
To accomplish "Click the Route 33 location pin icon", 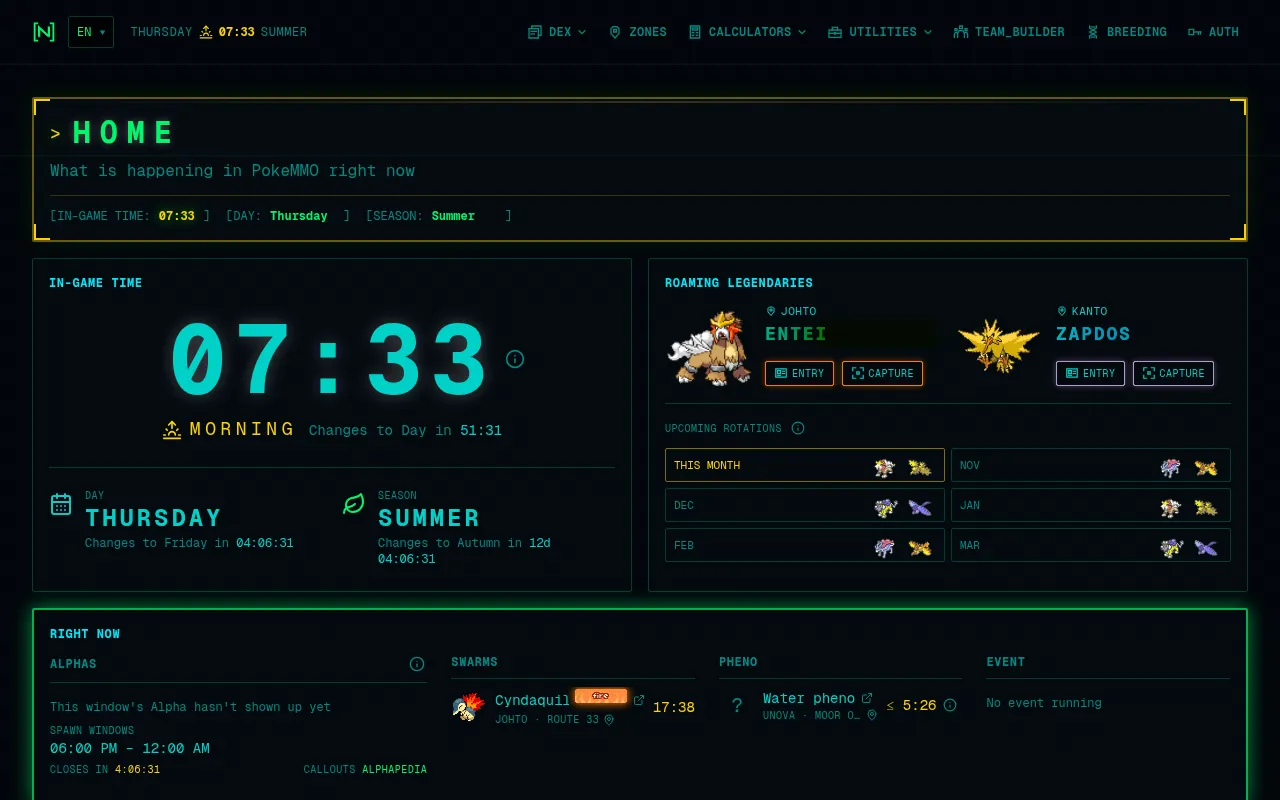I will point(608,719).
